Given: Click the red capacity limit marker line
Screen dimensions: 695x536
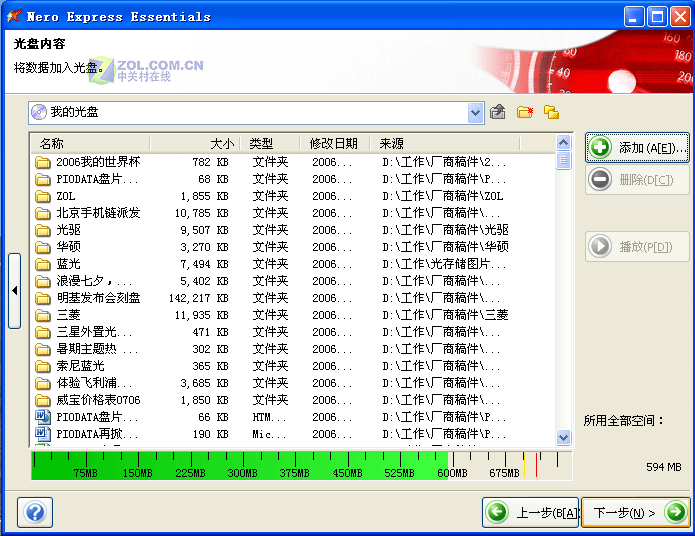Looking at the screenshot, I should pos(536,465).
